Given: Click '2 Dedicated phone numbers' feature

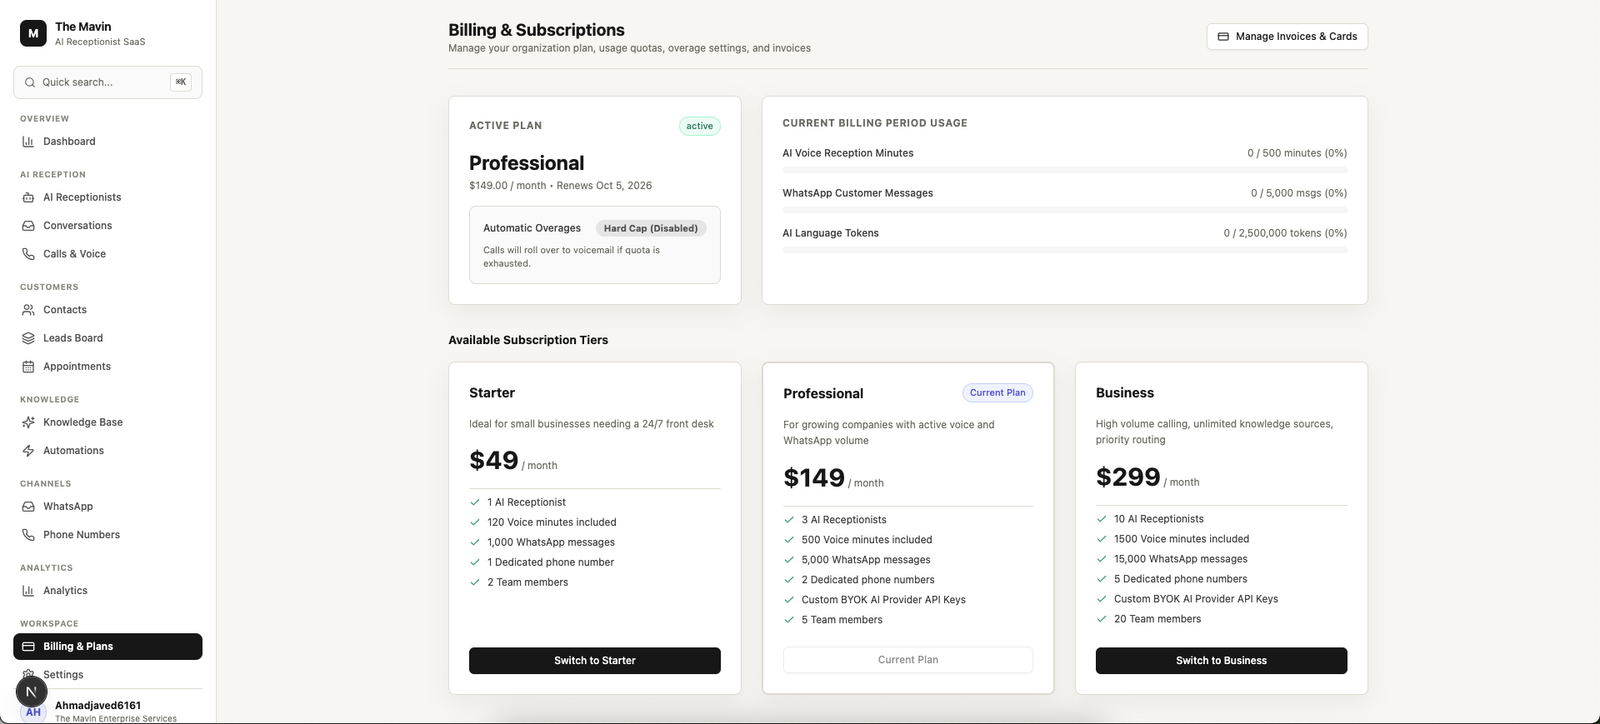Looking at the screenshot, I should click(868, 580).
